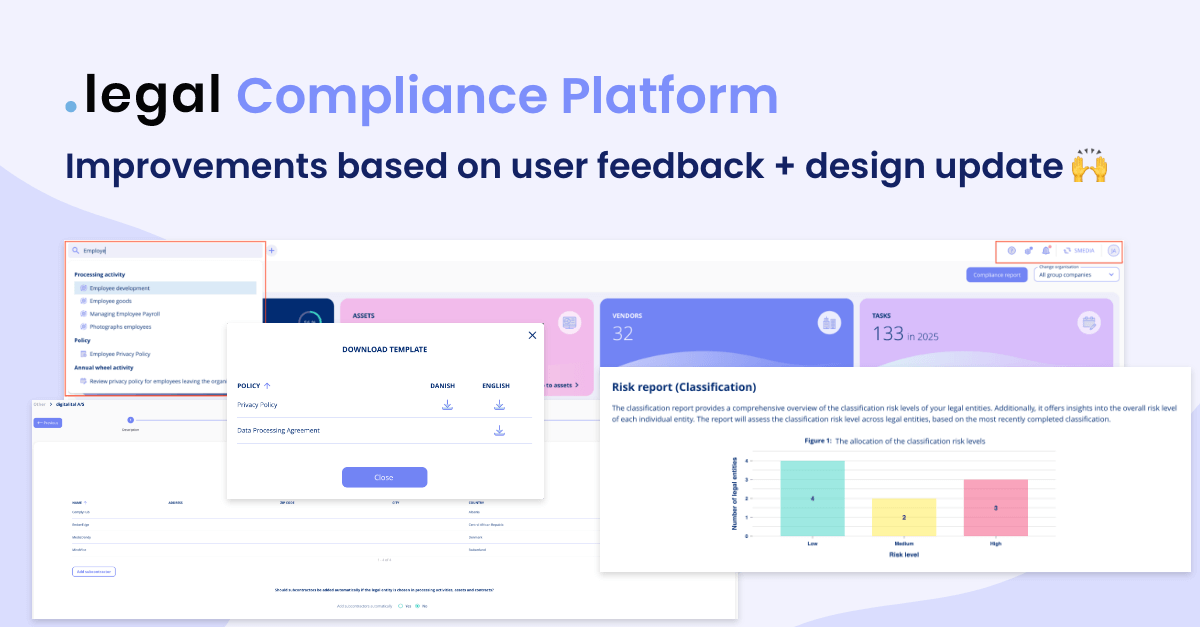Viewport: 1200px width, 627px height.
Task: Click 'digitaltal A/S' breadcrumb
Action: pos(68,404)
